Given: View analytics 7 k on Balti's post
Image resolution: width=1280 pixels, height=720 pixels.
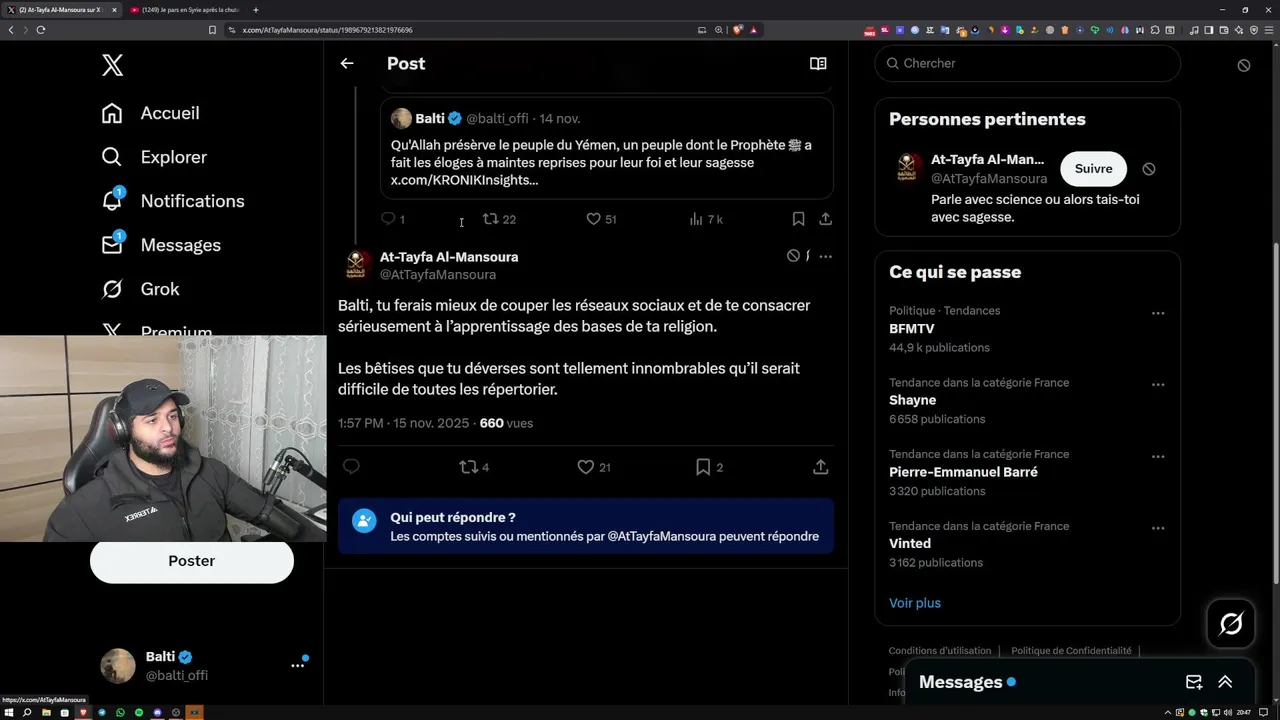Looking at the screenshot, I should click(x=705, y=219).
